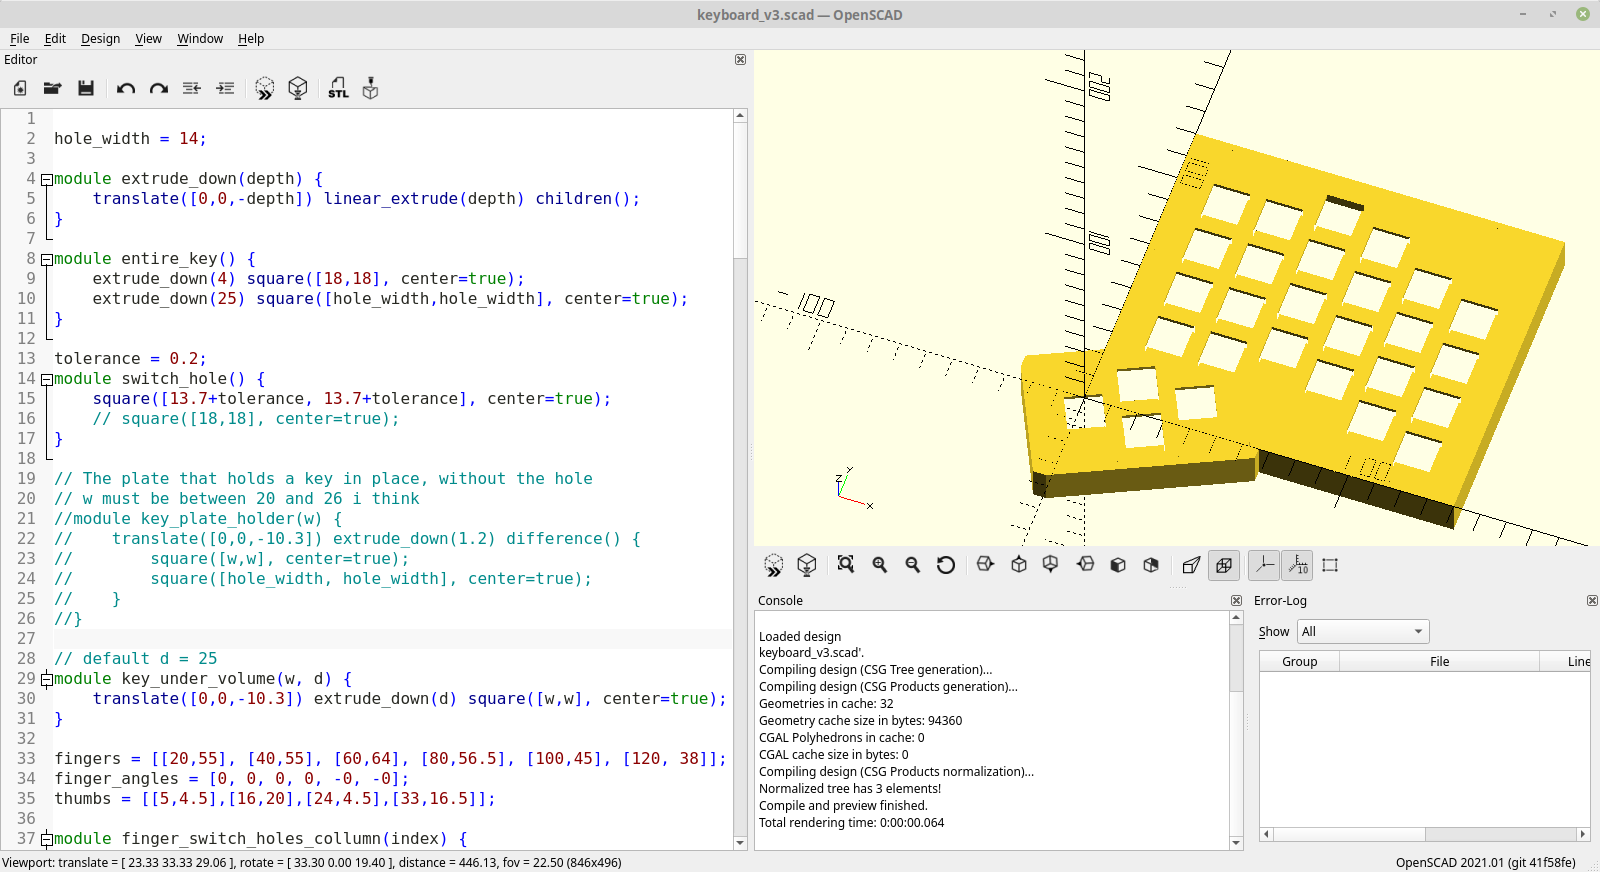
Task: Send design to 3D printer
Action: coord(371,88)
